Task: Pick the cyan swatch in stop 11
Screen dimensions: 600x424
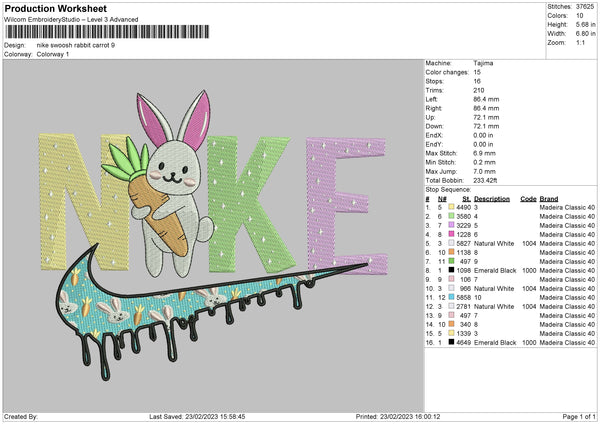Action: (x=452, y=297)
